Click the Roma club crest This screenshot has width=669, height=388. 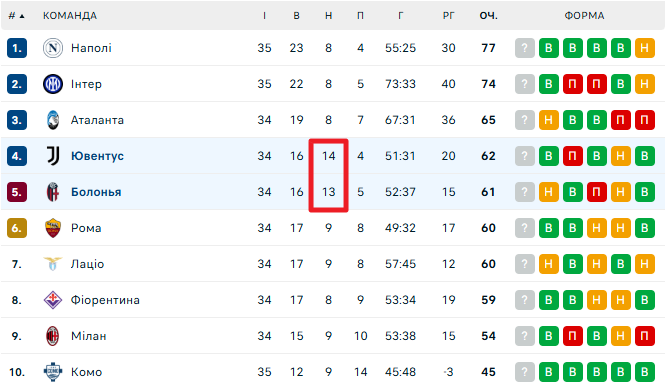pyautogui.click(x=53, y=228)
